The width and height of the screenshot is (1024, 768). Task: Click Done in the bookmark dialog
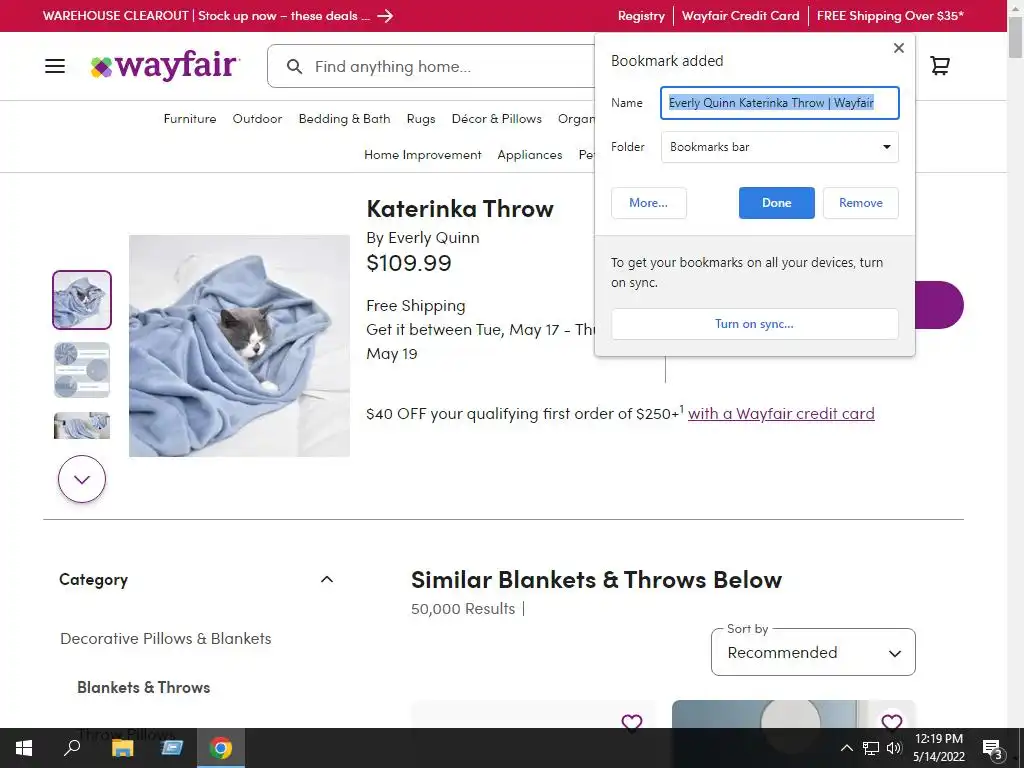coord(776,203)
